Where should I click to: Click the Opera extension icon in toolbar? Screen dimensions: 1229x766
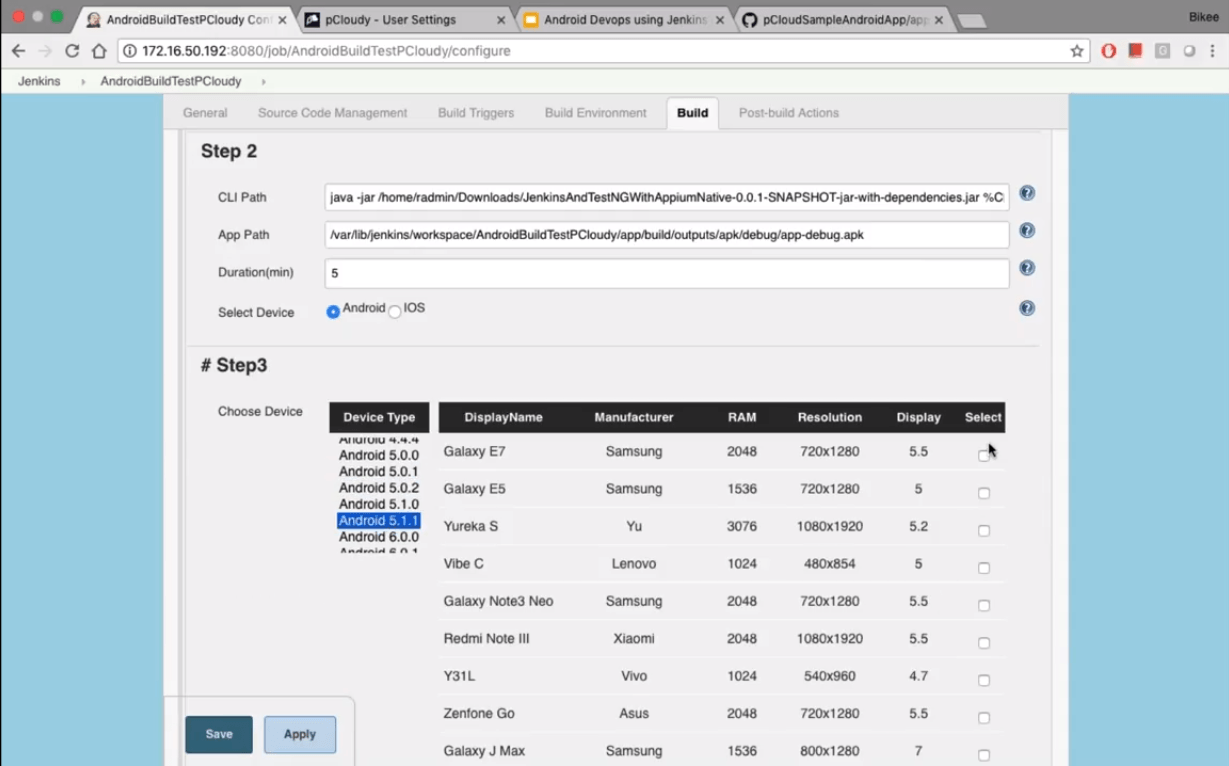[x=1109, y=51]
